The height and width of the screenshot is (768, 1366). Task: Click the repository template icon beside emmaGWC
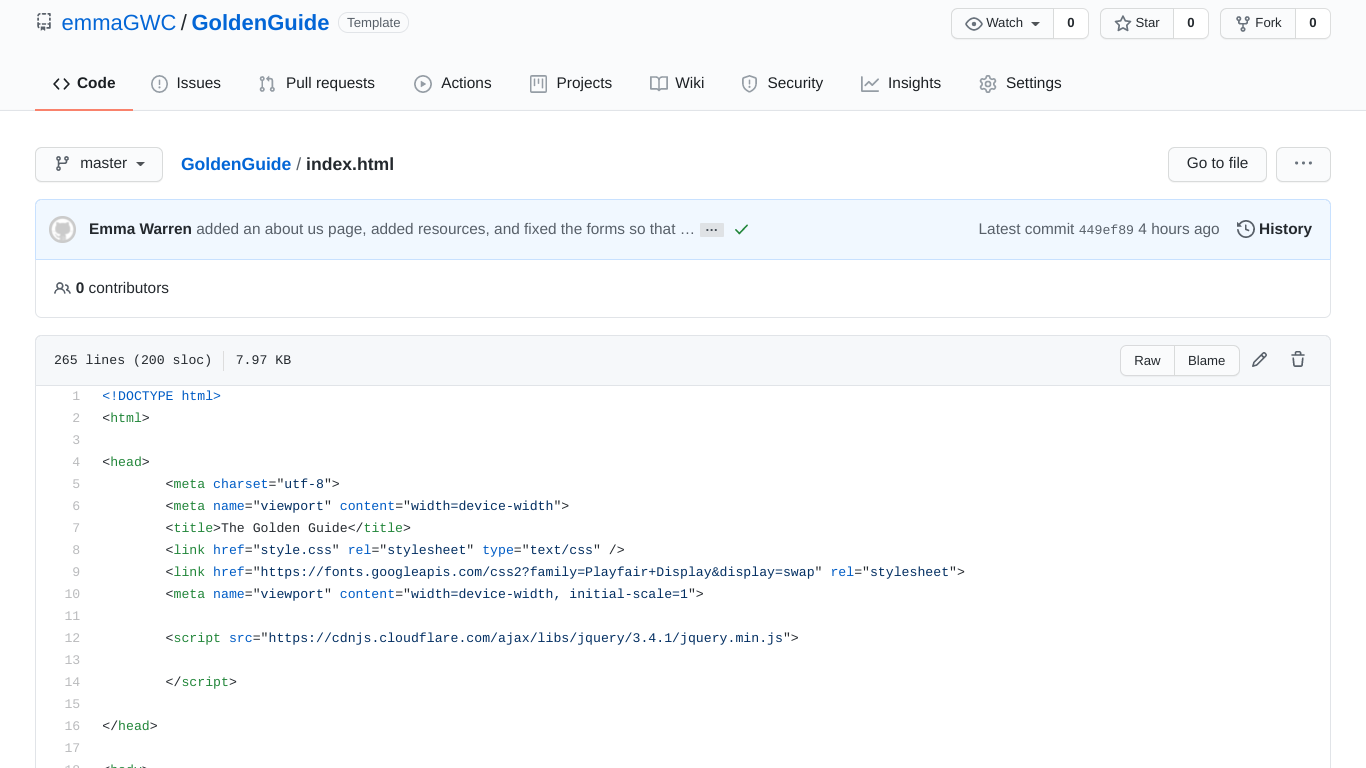44,22
